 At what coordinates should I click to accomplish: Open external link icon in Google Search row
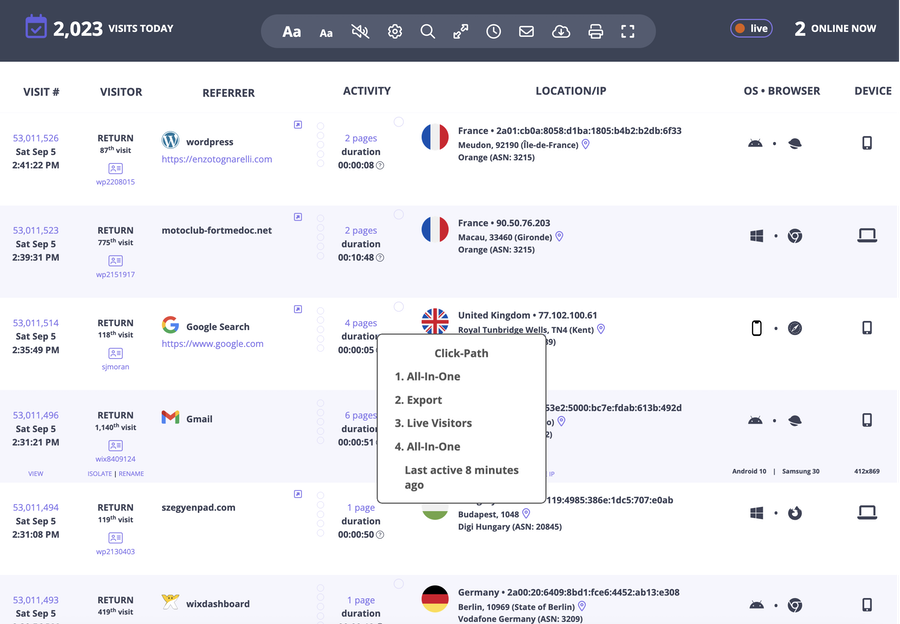tap(298, 309)
